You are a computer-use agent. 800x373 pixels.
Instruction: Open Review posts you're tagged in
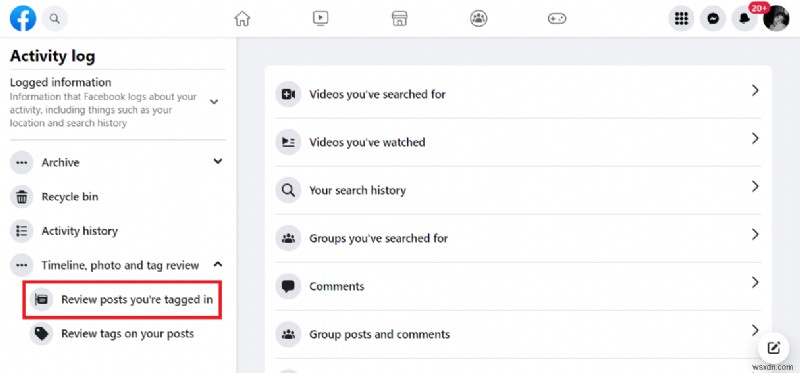click(122, 300)
